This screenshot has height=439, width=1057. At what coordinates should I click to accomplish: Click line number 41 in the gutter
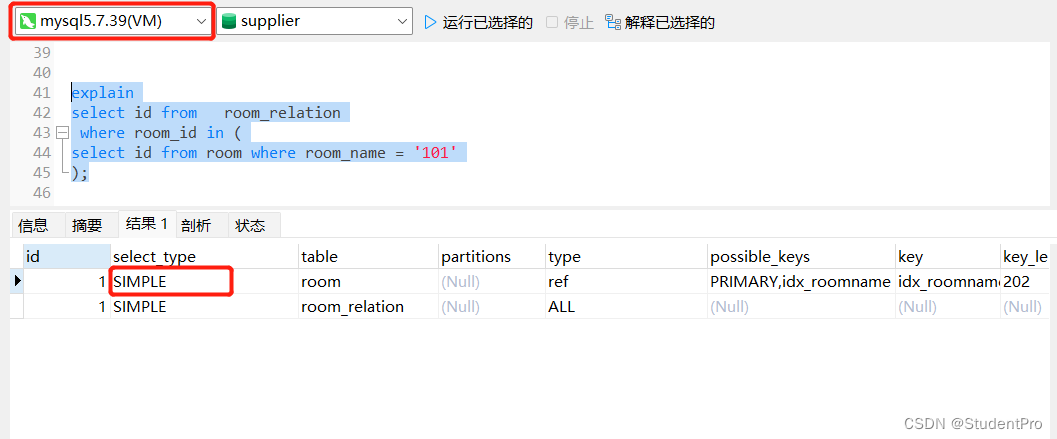(42, 92)
